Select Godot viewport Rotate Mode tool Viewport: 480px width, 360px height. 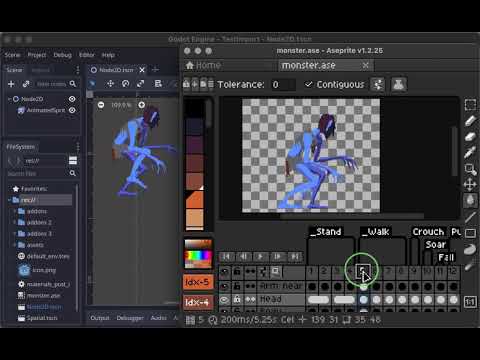(x=125, y=84)
